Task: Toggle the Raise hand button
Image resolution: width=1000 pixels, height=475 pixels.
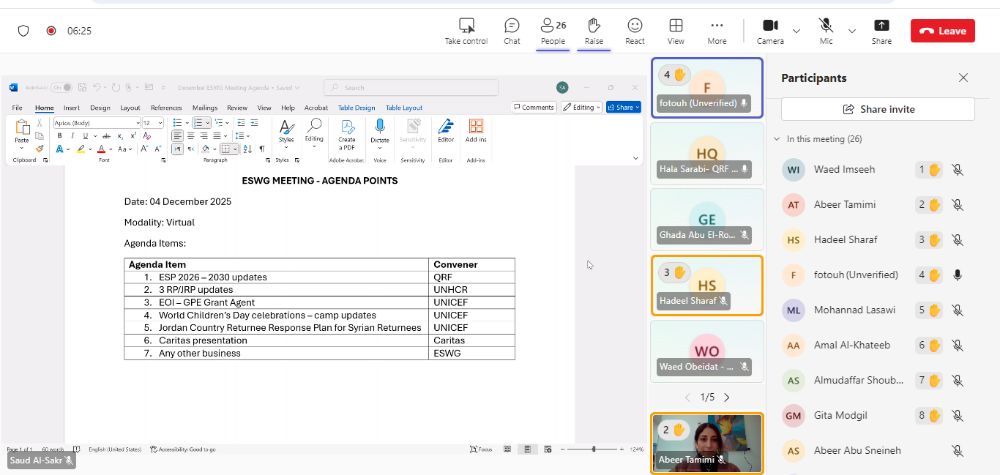Action: click(594, 30)
